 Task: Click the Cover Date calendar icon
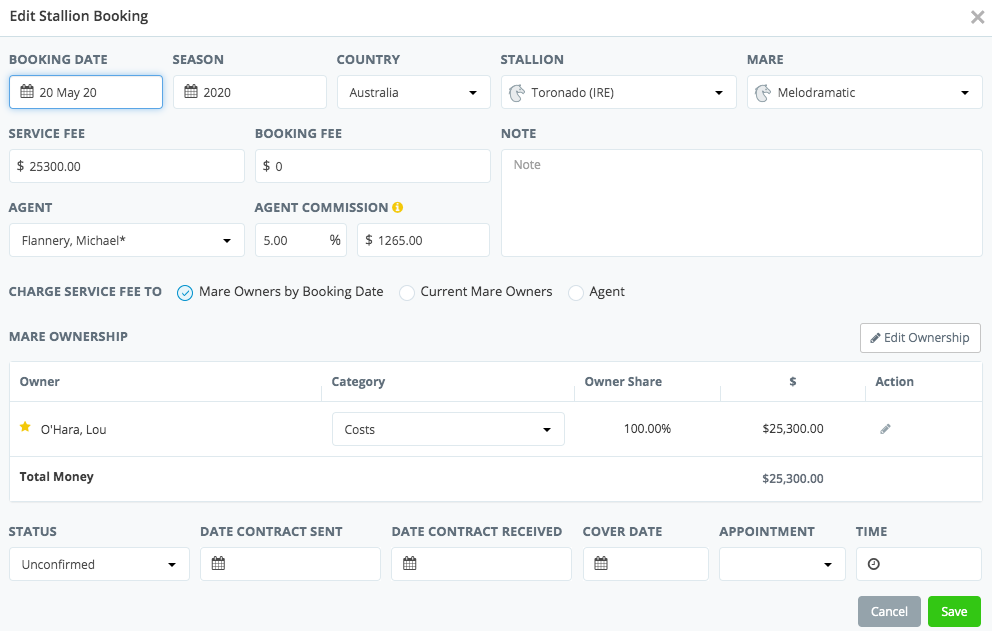coord(600,564)
